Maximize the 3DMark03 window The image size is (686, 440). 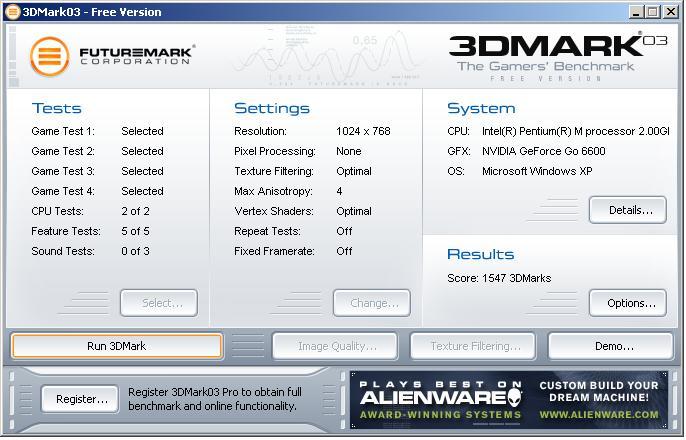[x=652, y=12]
